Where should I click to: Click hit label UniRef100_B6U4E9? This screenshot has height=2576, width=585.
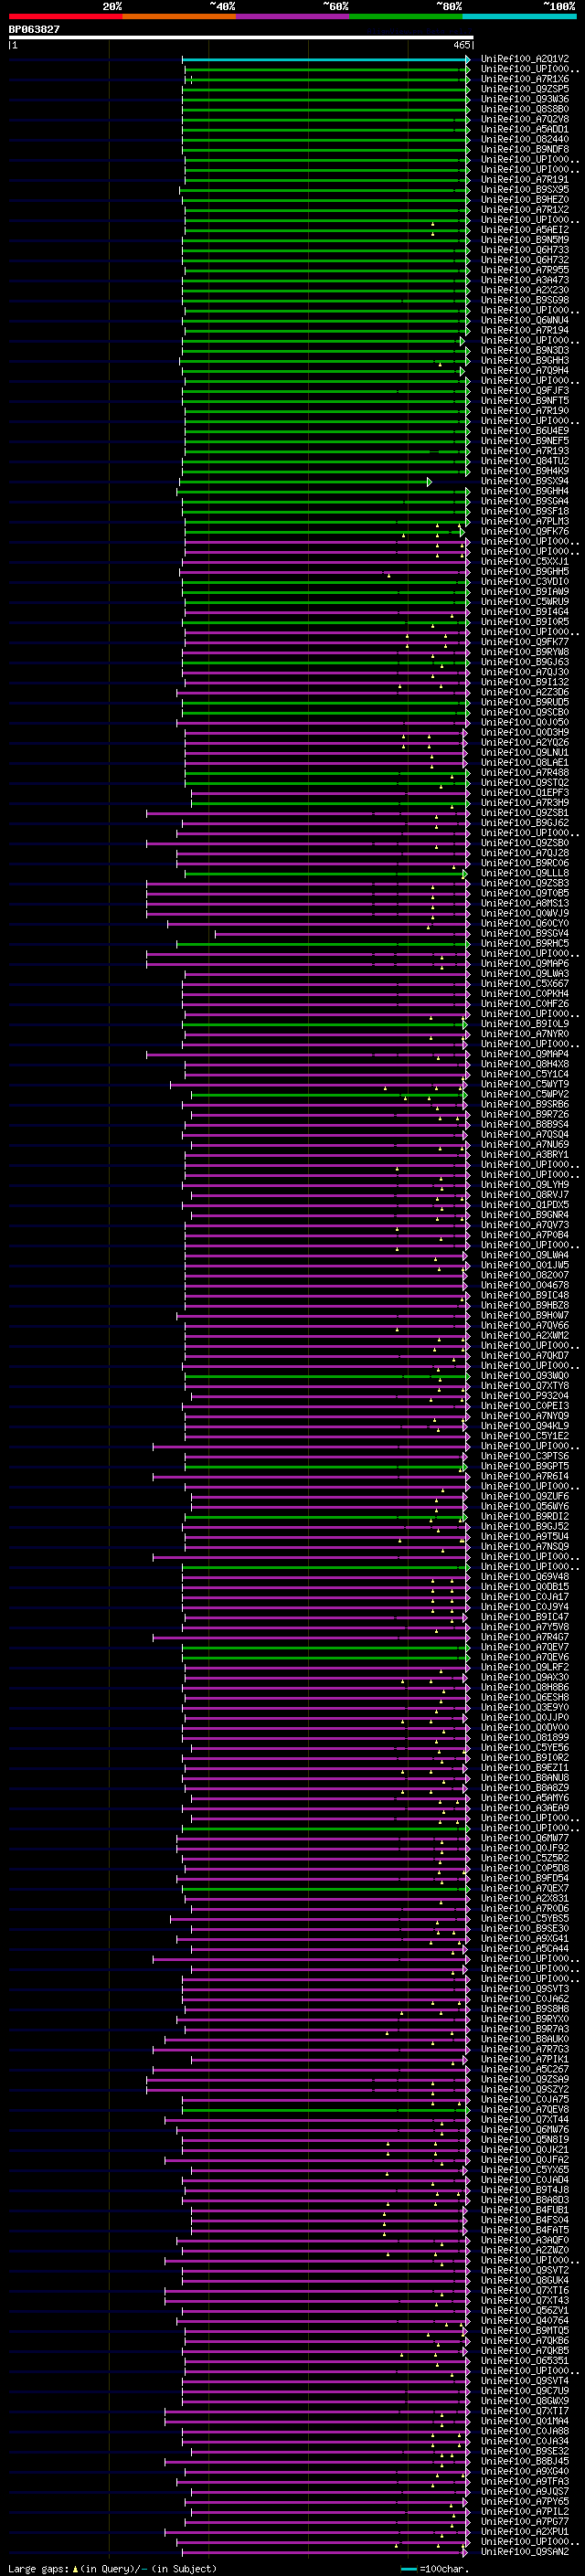coord(525,431)
